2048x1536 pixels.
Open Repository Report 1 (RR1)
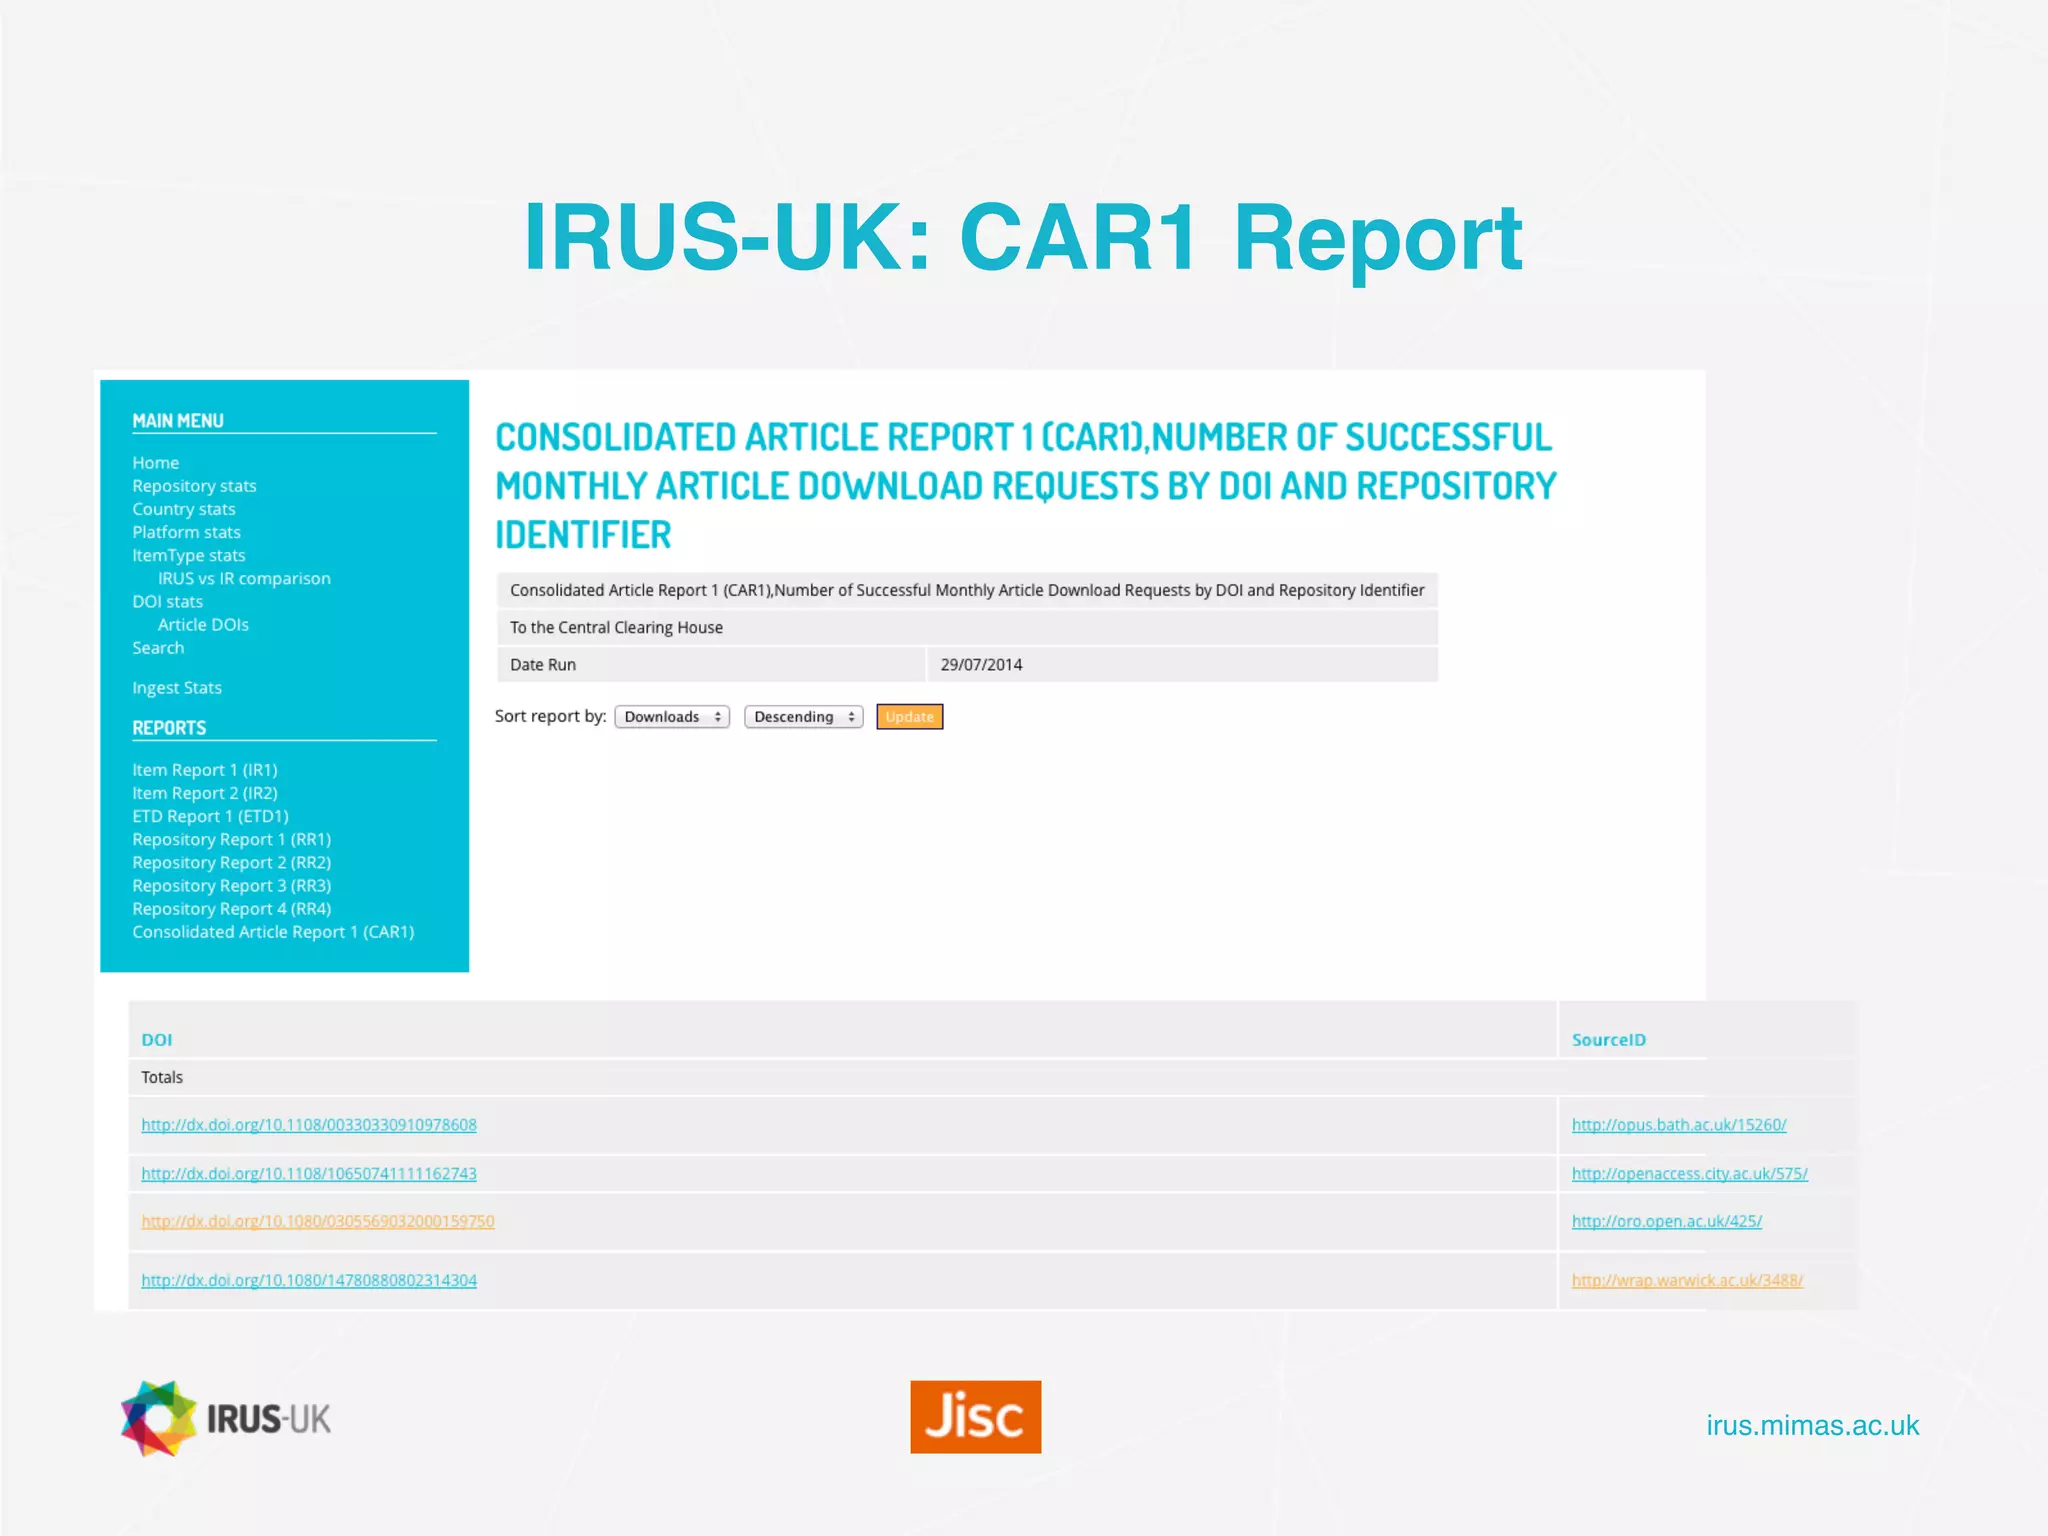point(231,839)
